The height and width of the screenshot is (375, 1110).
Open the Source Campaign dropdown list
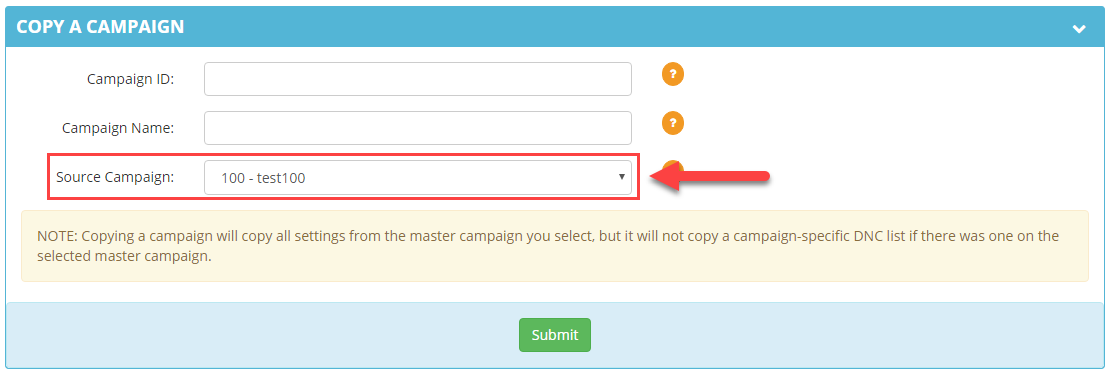click(418, 177)
